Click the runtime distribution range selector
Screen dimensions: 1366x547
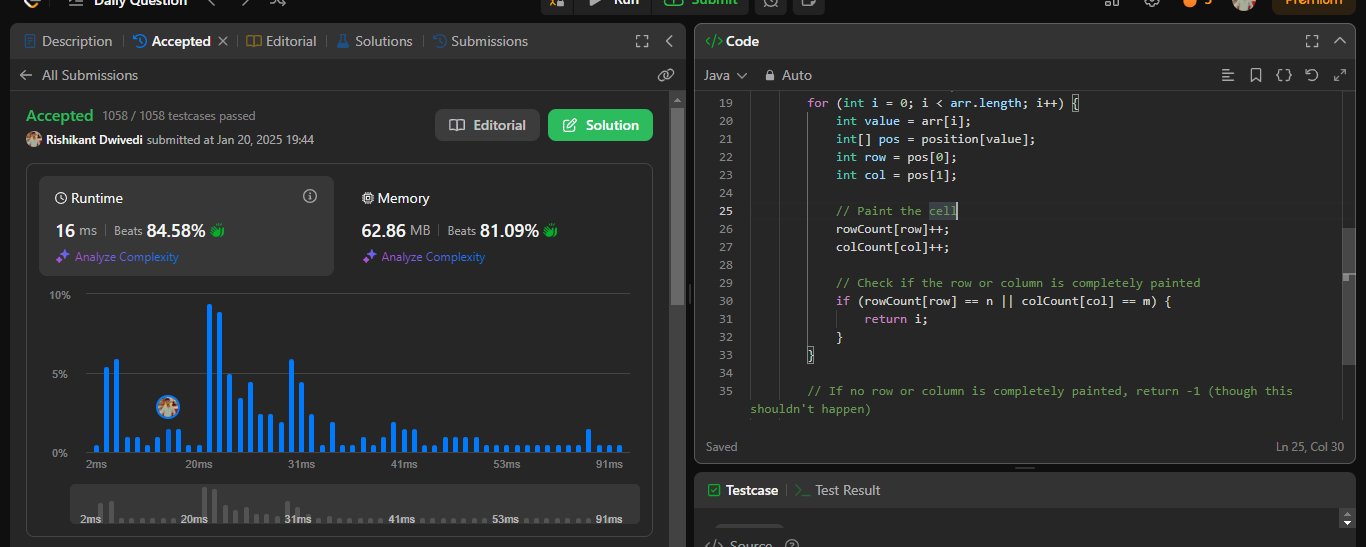(354, 504)
